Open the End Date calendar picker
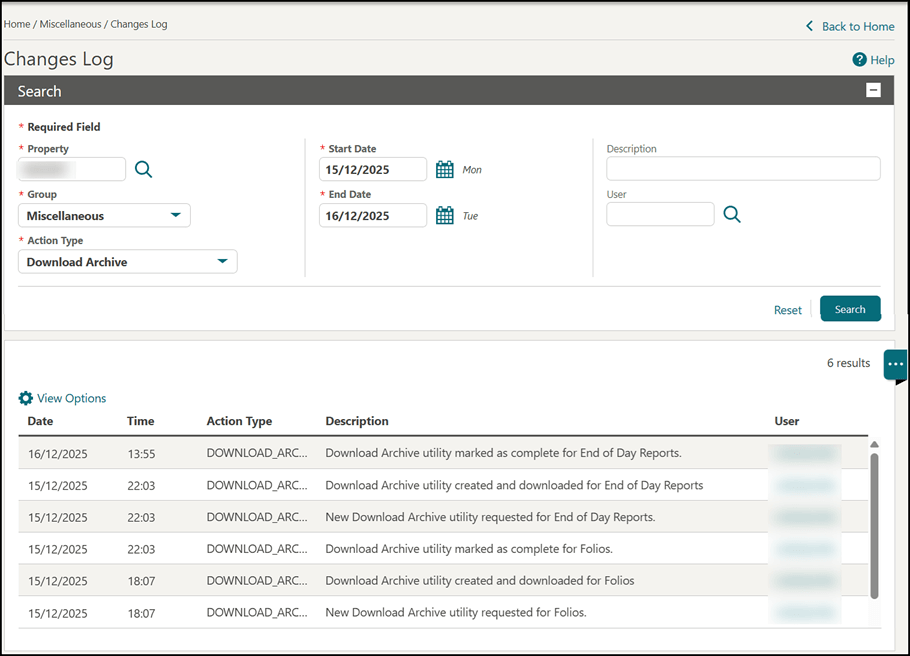The width and height of the screenshot is (910, 656). [444, 215]
